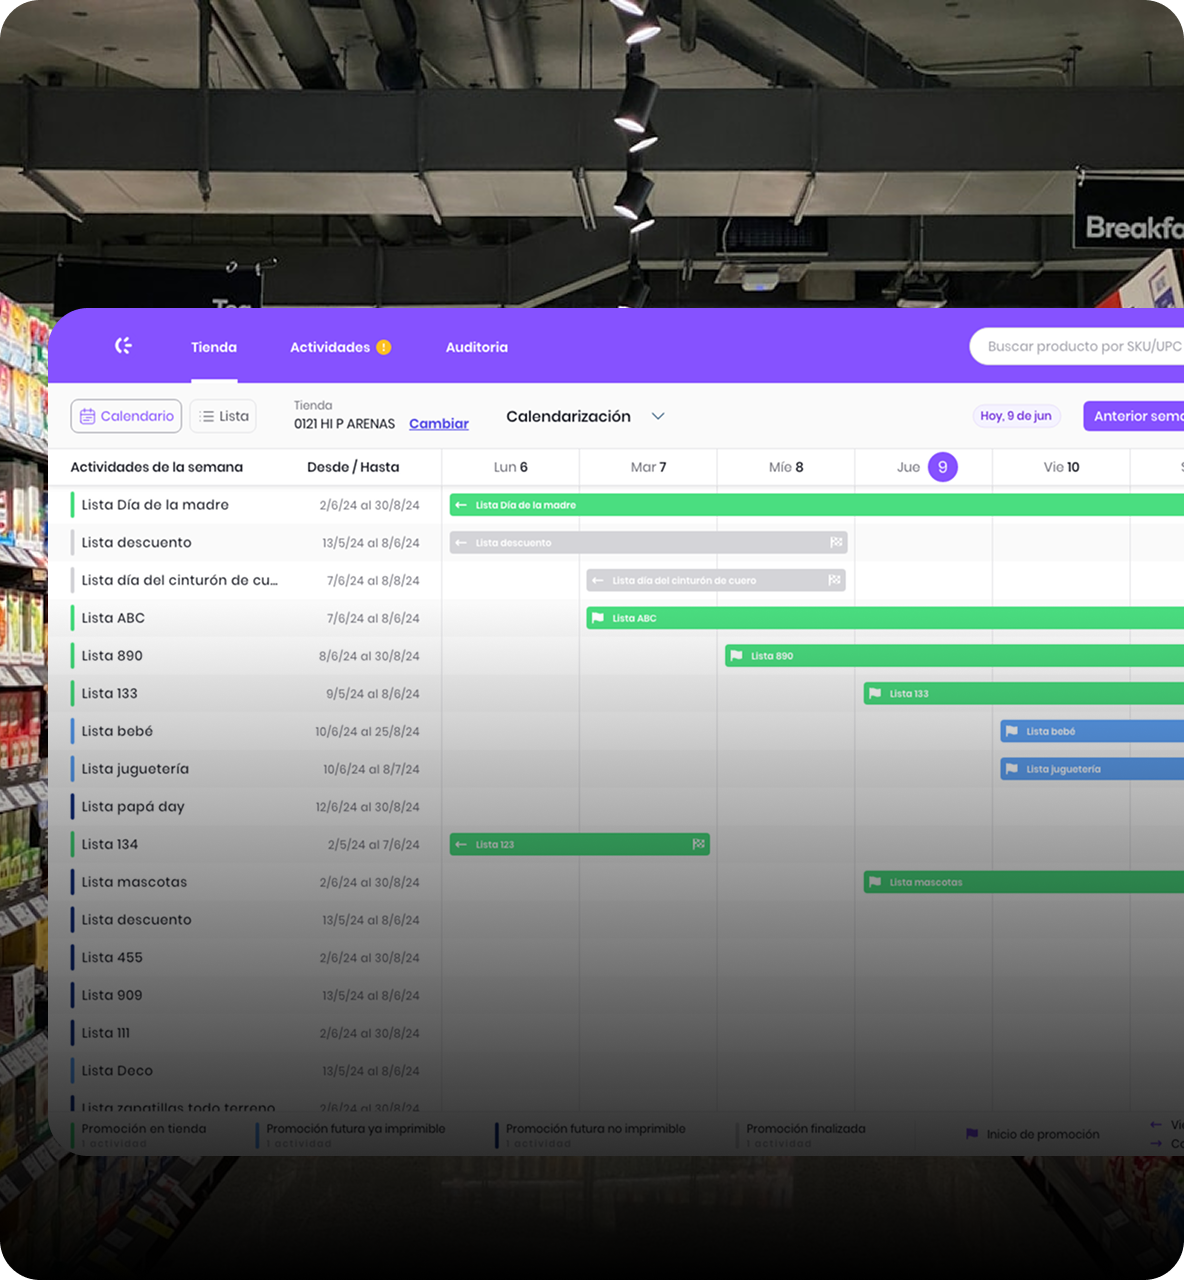1186x1280 pixels.
Task: Open the Auditoria tab
Action: (476, 347)
